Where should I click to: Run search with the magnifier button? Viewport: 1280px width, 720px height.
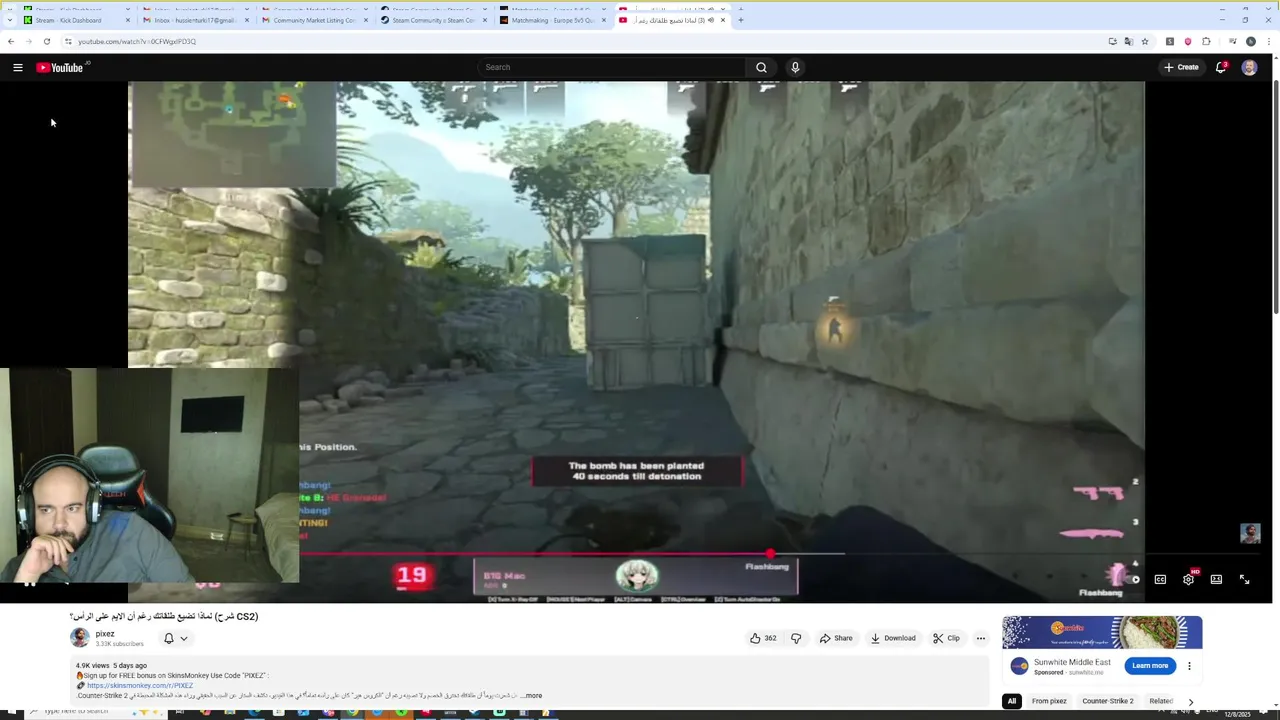pos(761,67)
